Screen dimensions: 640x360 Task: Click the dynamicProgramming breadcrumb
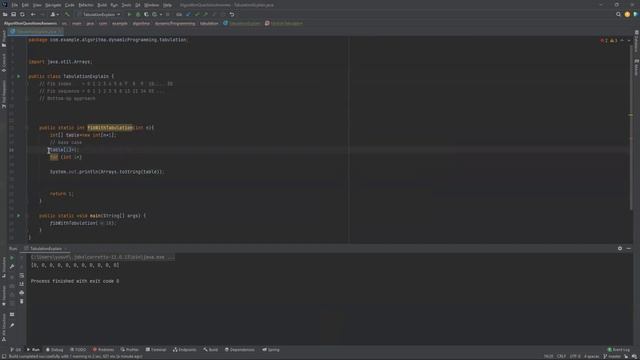click(175, 23)
